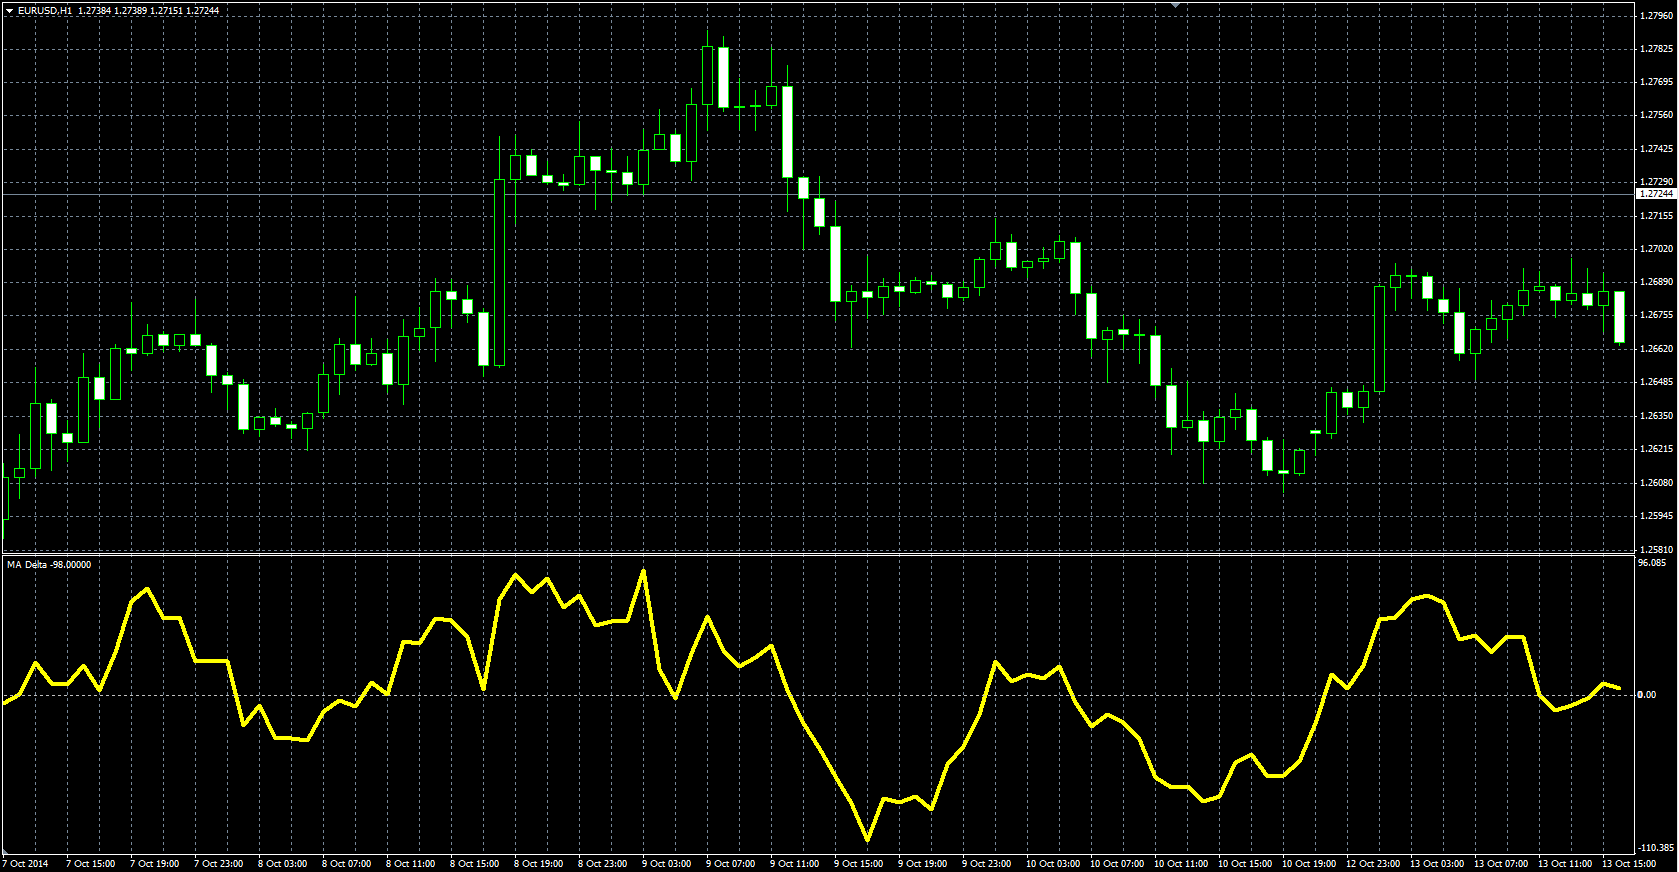Click the 8 Oct 07:00 time label
The width and height of the screenshot is (1679, 872).
tap(347, 863)
